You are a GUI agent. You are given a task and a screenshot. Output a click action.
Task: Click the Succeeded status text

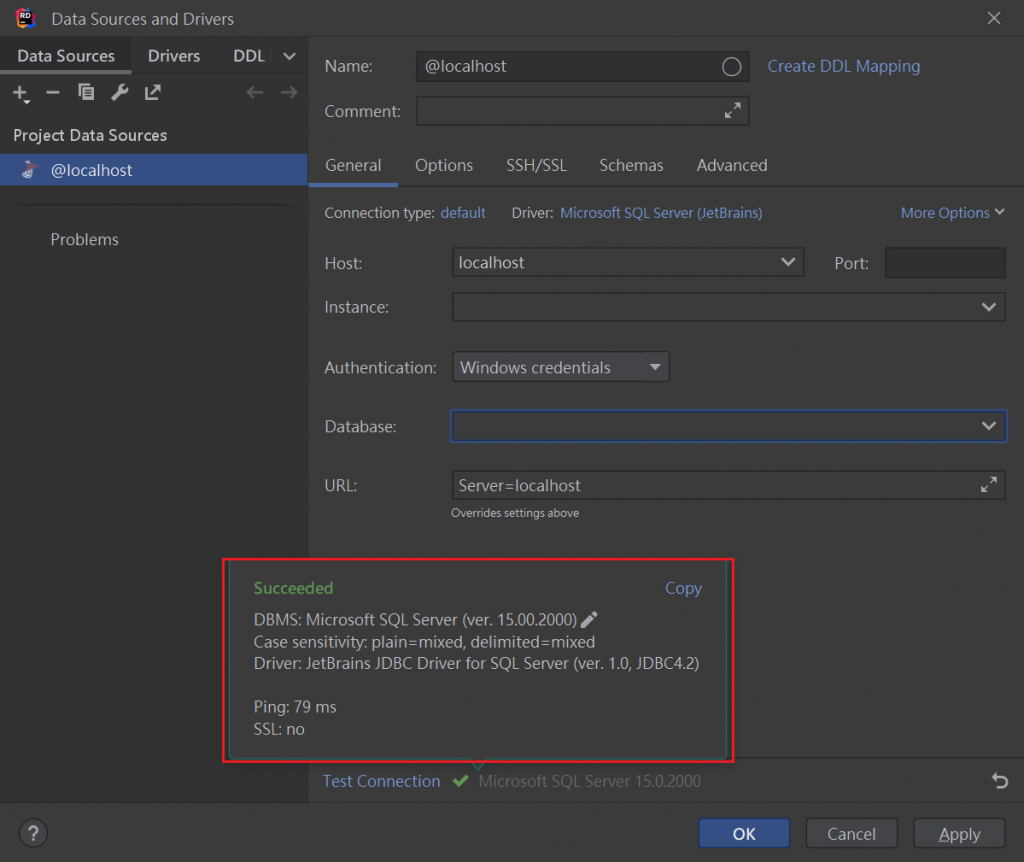click(x=293, y=588)
